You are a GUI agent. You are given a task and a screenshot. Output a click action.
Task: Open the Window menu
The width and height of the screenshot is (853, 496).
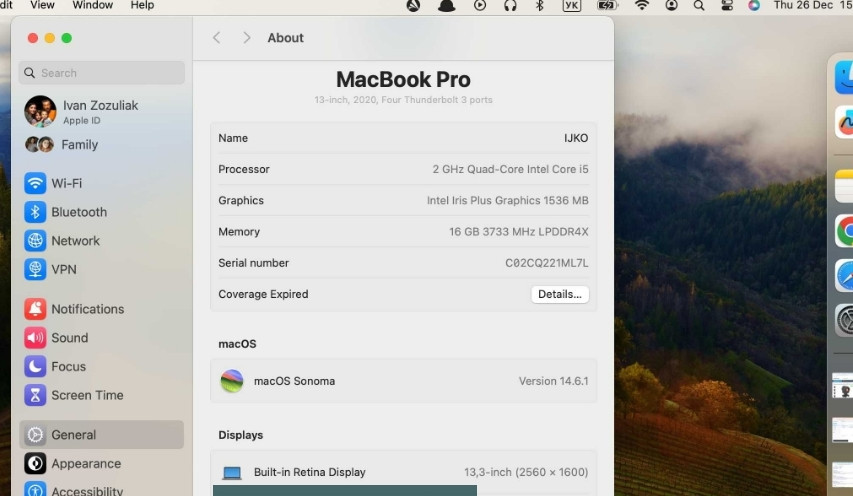click(x=92, y=5)
